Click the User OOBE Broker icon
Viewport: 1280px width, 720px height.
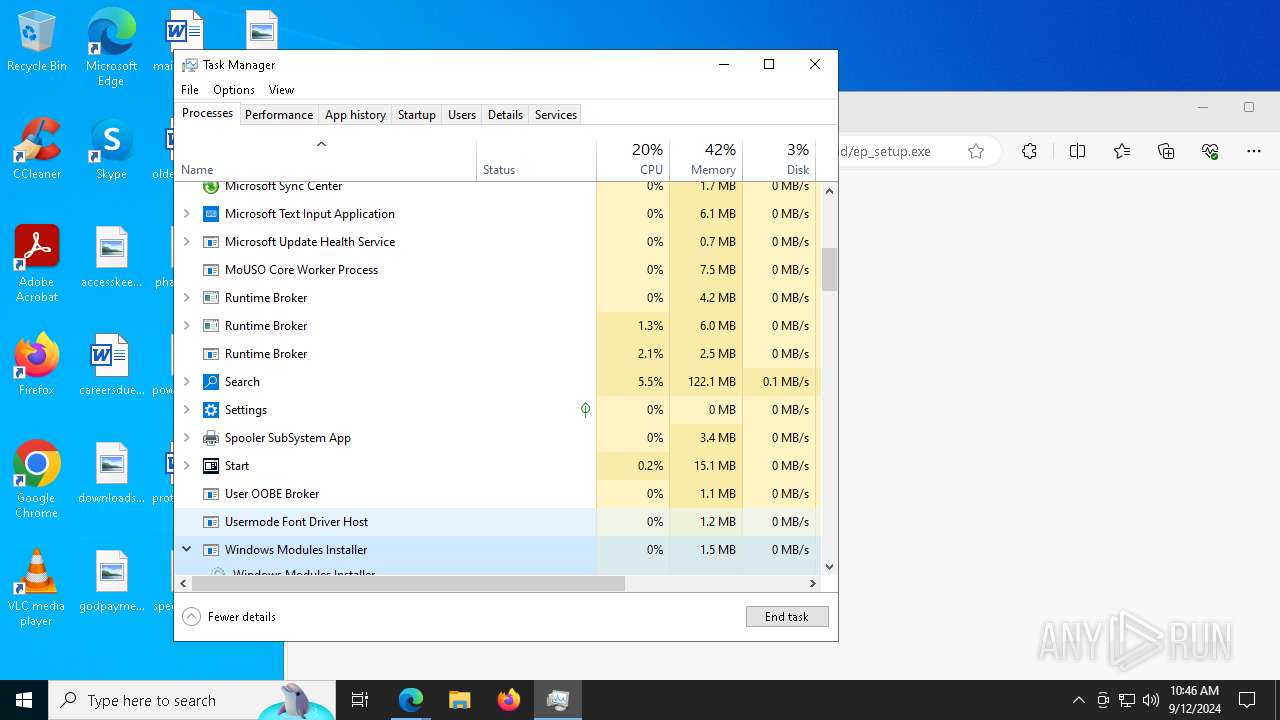[x=210, y=494]
